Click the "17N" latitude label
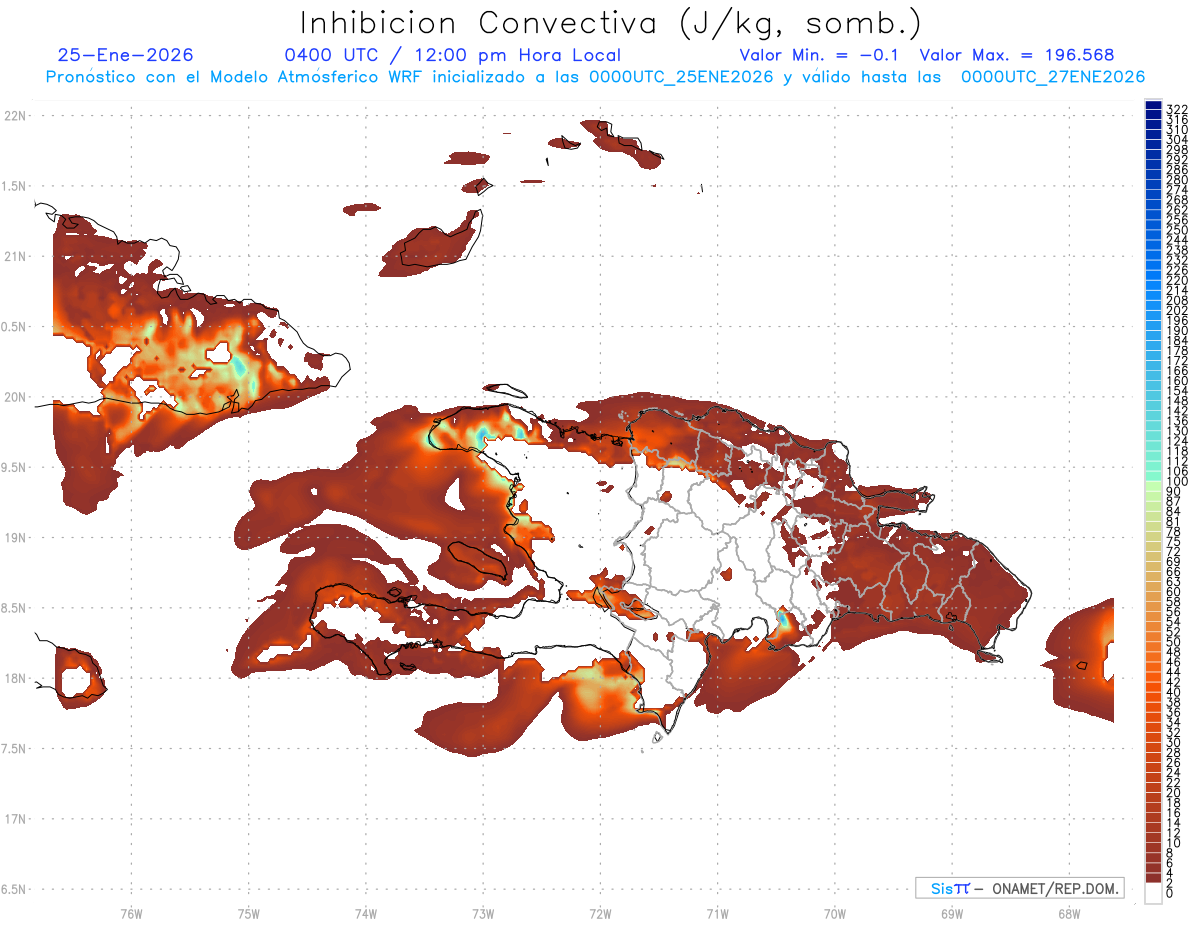 coord(16,819)
